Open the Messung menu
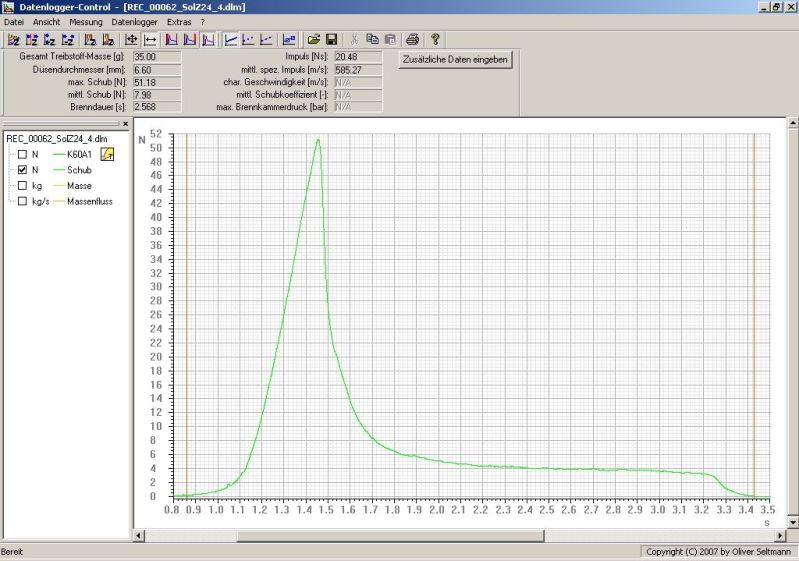The width and height of the screenshot is (799, 561). point(85,21)
